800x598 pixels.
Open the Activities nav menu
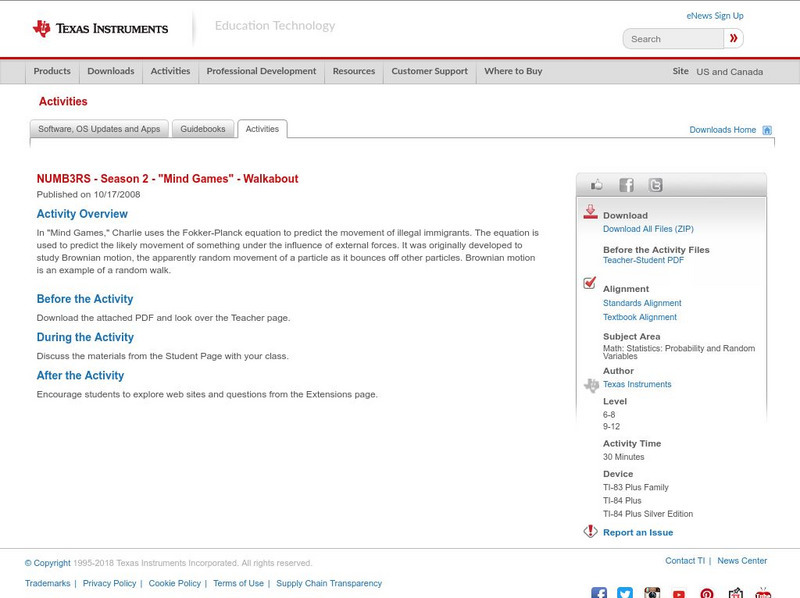click(x=170, y=71)
